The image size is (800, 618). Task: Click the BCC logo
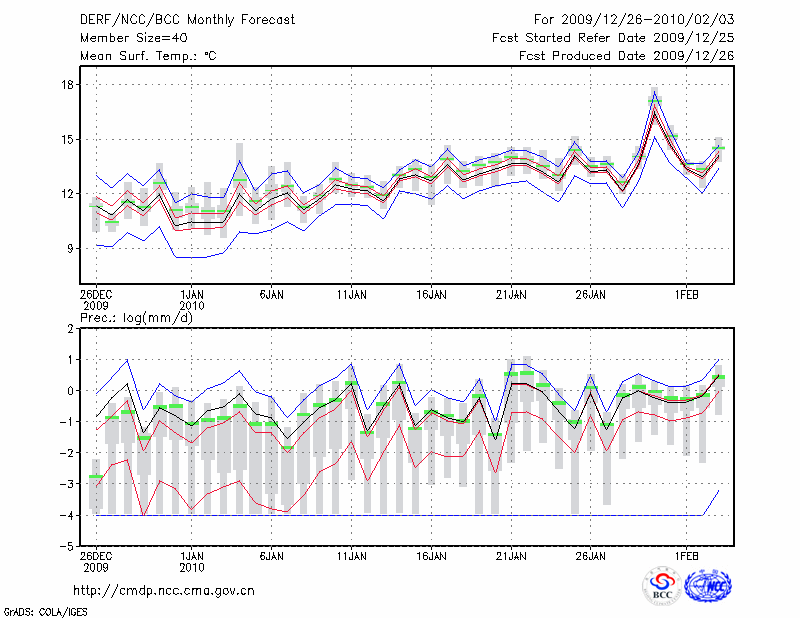(662, 587)
